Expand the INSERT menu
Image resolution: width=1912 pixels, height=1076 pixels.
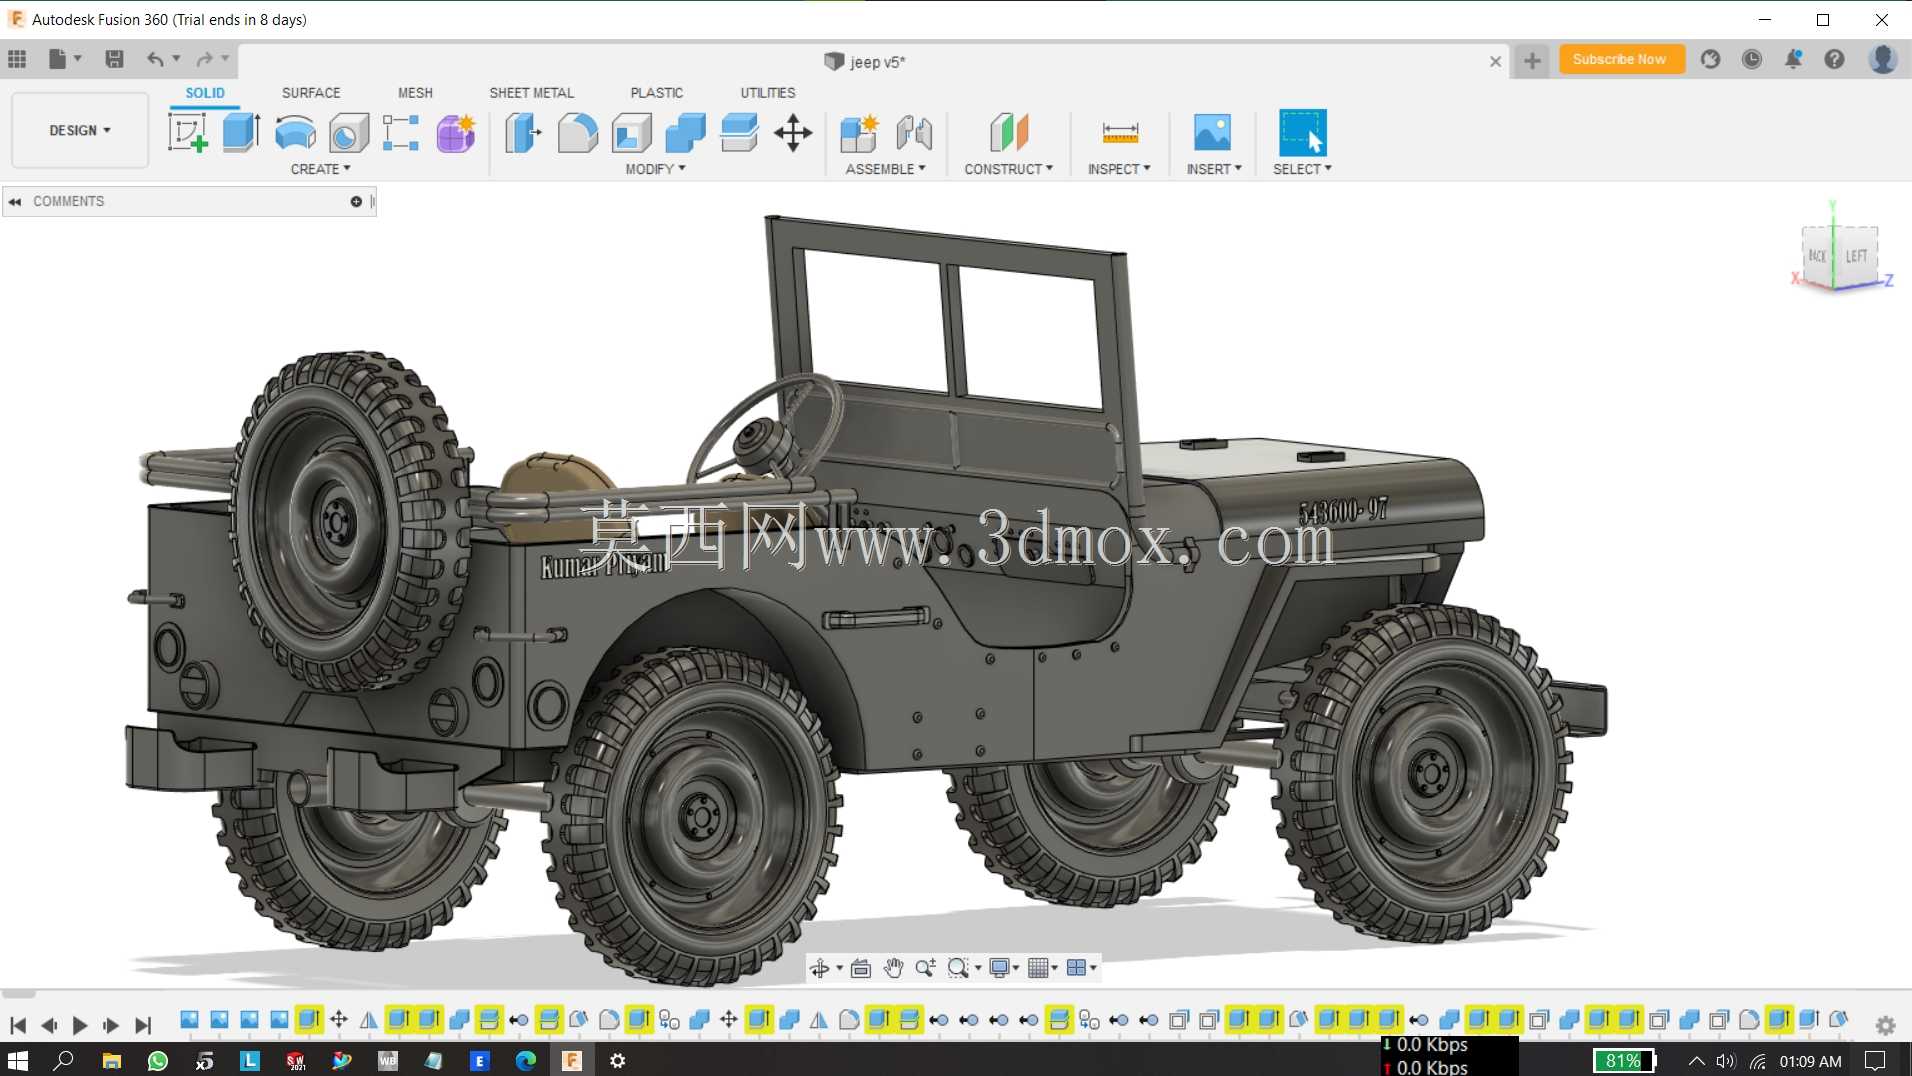[1214, 169]
